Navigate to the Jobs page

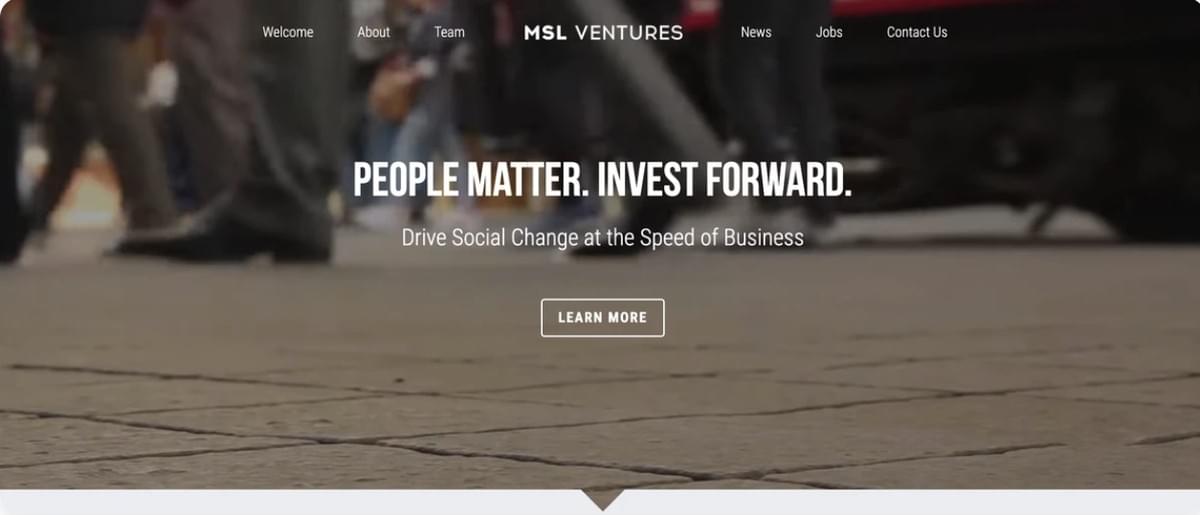tap(829, 32)
